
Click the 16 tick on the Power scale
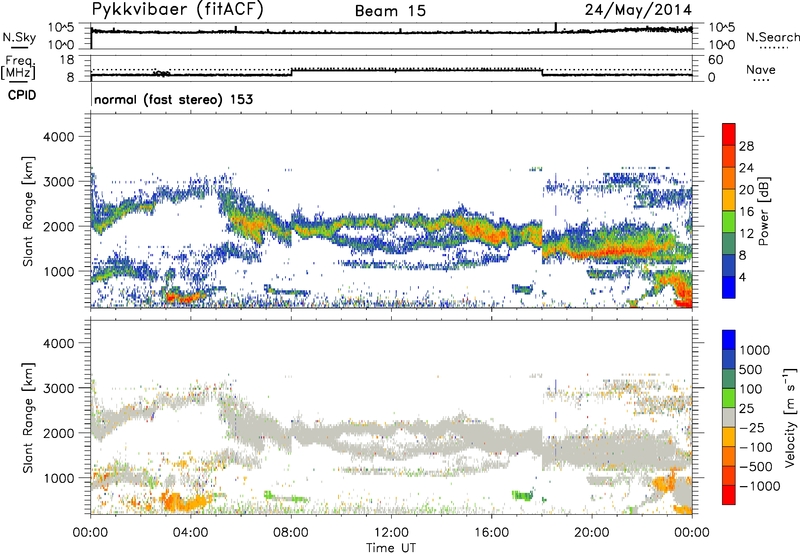(746, 212)
